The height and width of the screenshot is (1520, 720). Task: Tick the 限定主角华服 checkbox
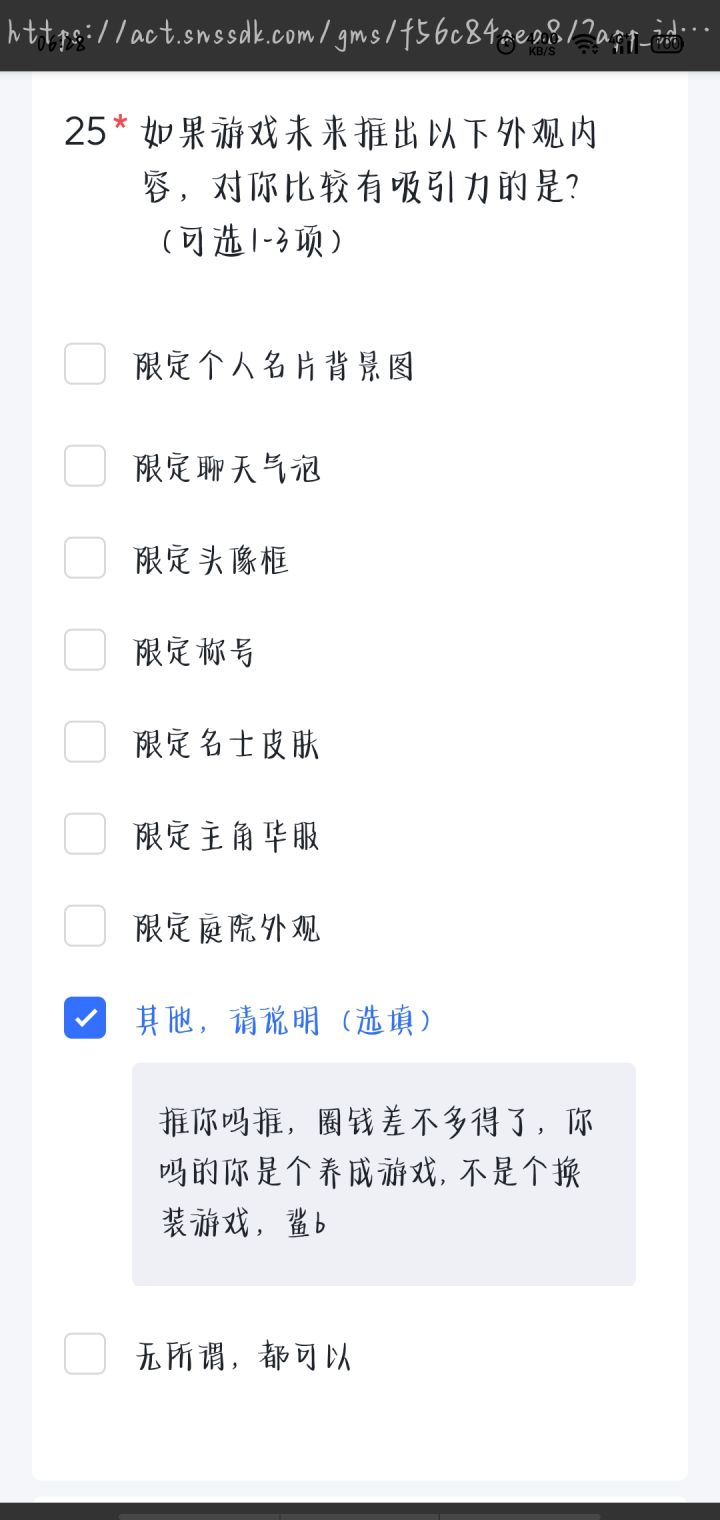[x=85, y=834]
